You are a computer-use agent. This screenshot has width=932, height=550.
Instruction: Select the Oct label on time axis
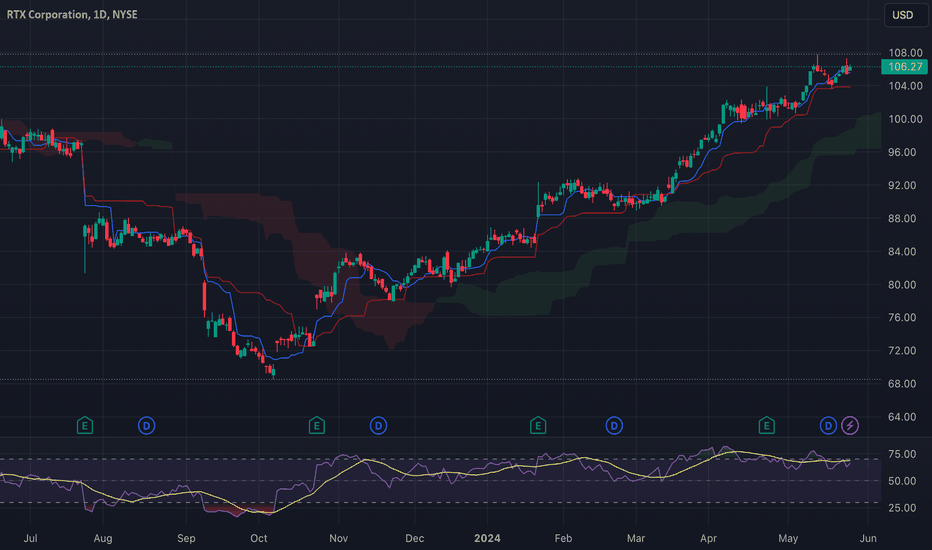259,538
